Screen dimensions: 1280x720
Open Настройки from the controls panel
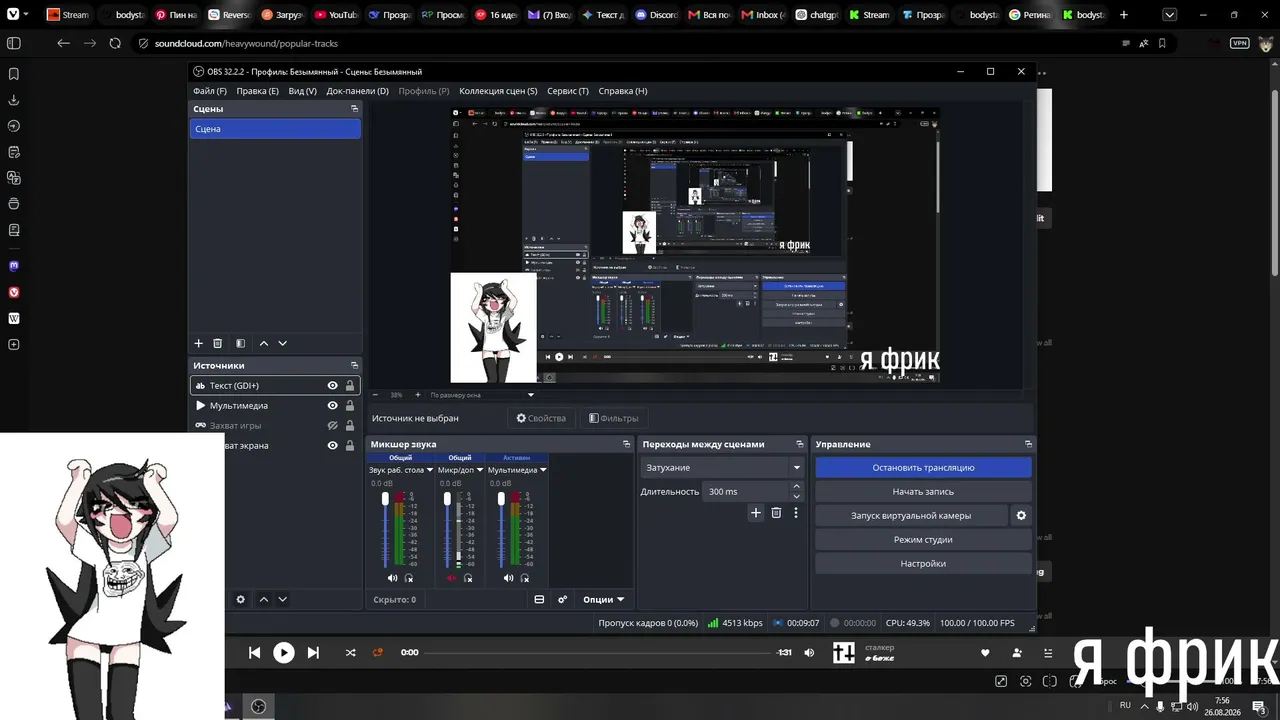[923, 563]
